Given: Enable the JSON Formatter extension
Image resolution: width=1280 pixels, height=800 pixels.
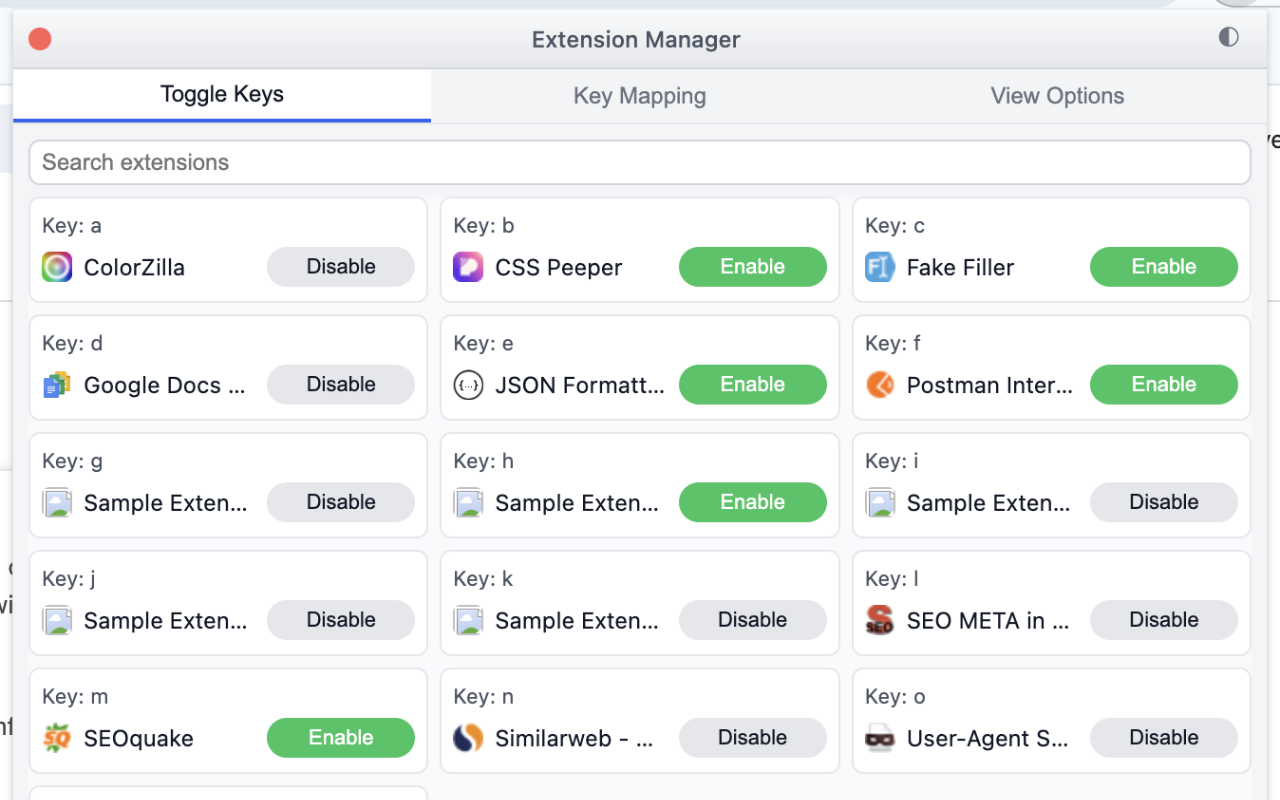Looking at the screenshot, I should pos(753,385).
